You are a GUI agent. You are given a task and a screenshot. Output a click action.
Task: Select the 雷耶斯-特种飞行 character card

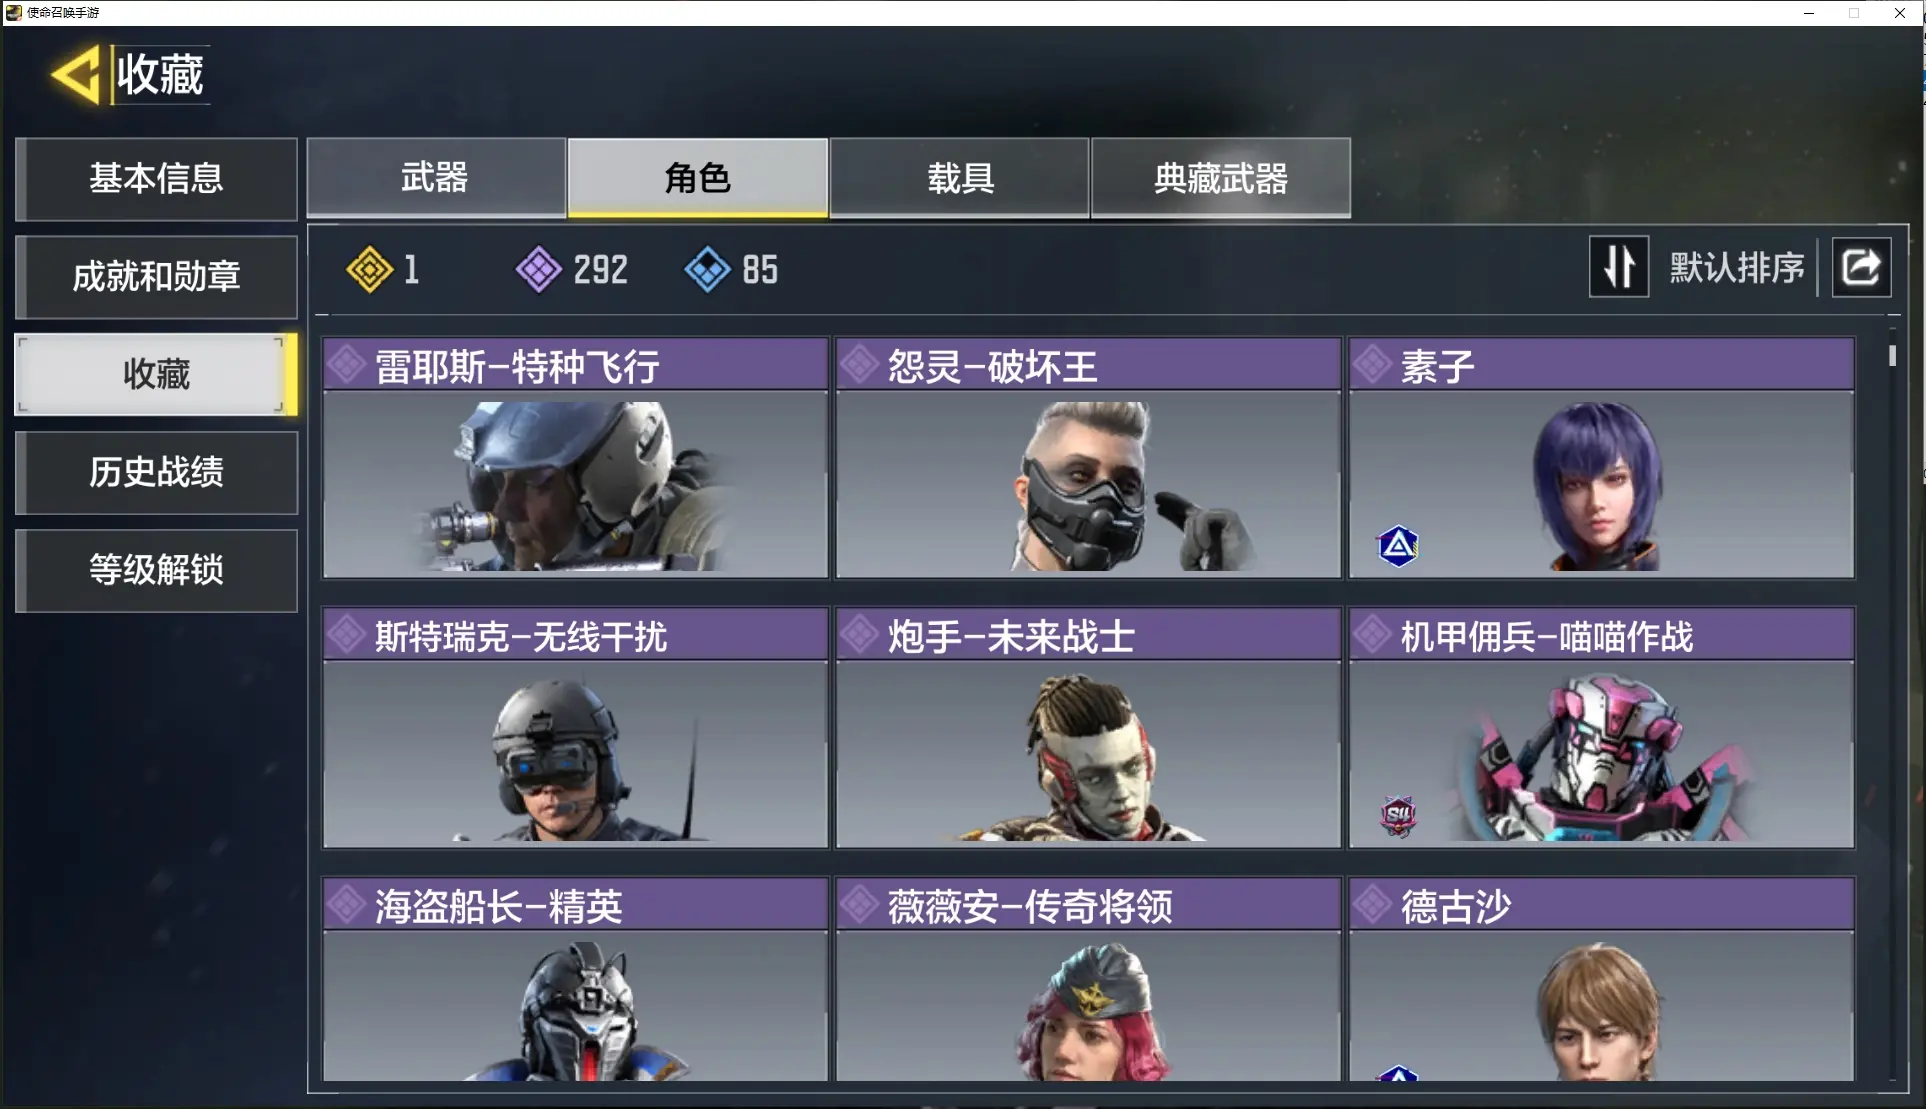point(576,458)
